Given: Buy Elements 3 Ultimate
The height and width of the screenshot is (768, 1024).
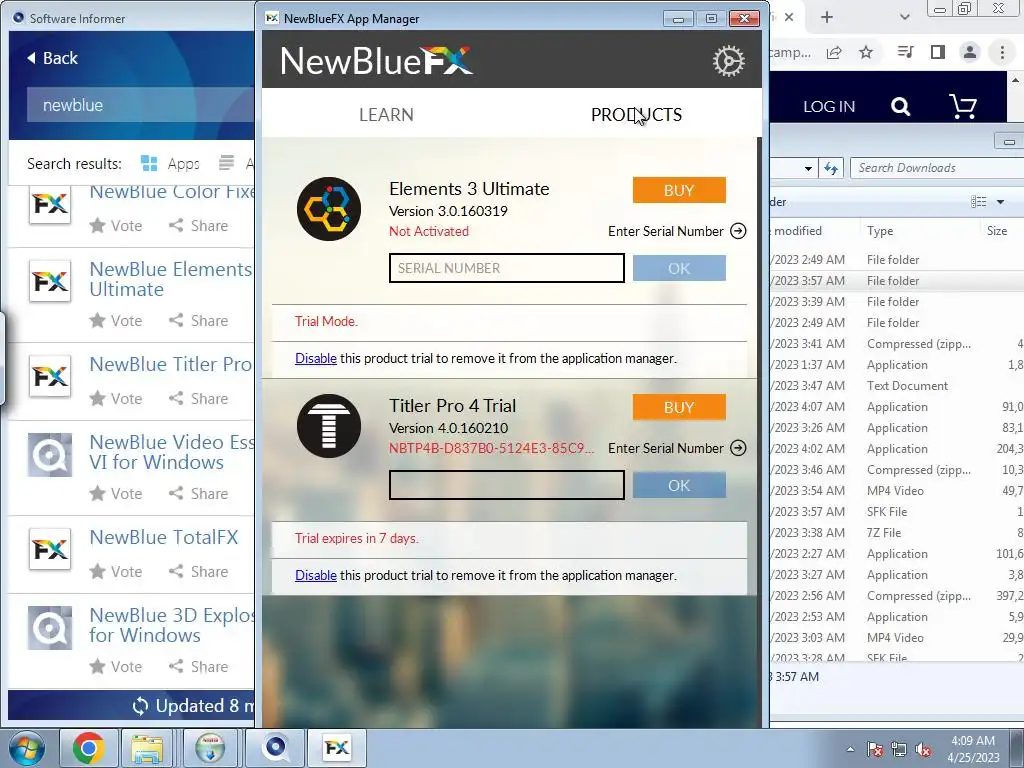Looking at the screenshot, I should (x=679, y=190).
